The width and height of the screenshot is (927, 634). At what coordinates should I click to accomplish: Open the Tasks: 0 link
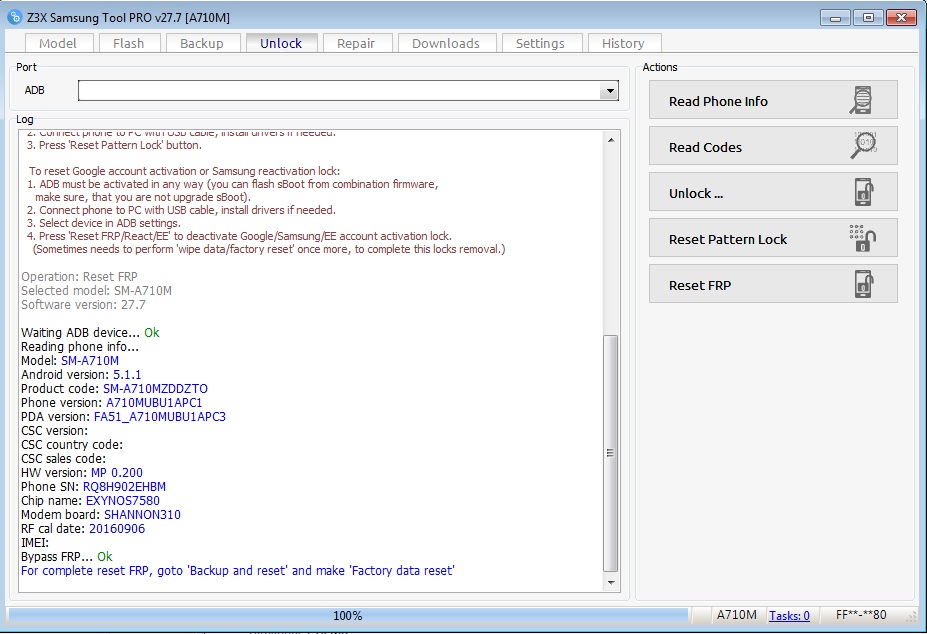789,616
